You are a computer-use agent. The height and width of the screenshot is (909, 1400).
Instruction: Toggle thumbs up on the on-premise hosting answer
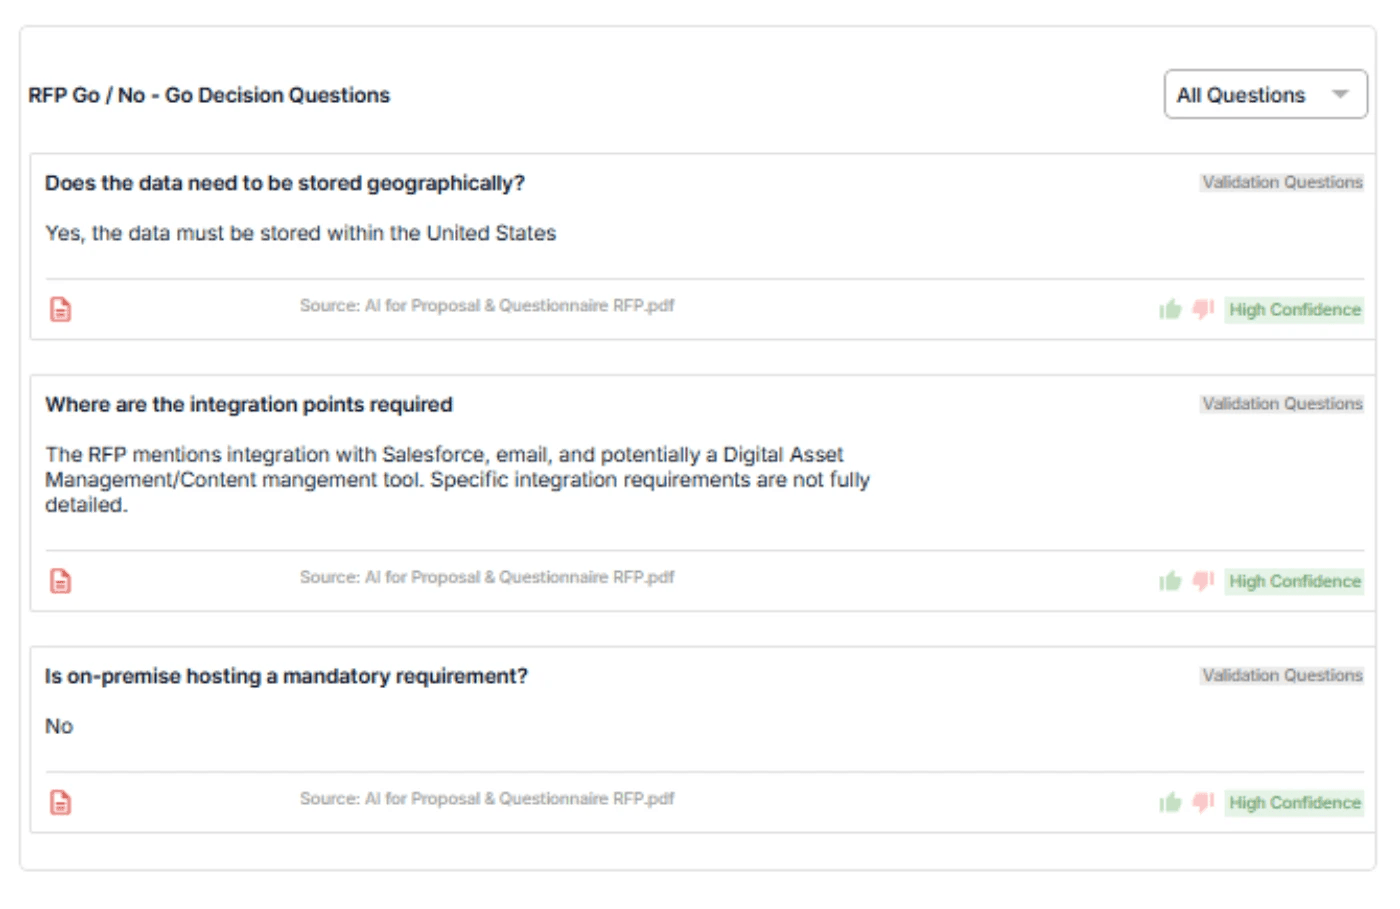[x=1170, y=802]
